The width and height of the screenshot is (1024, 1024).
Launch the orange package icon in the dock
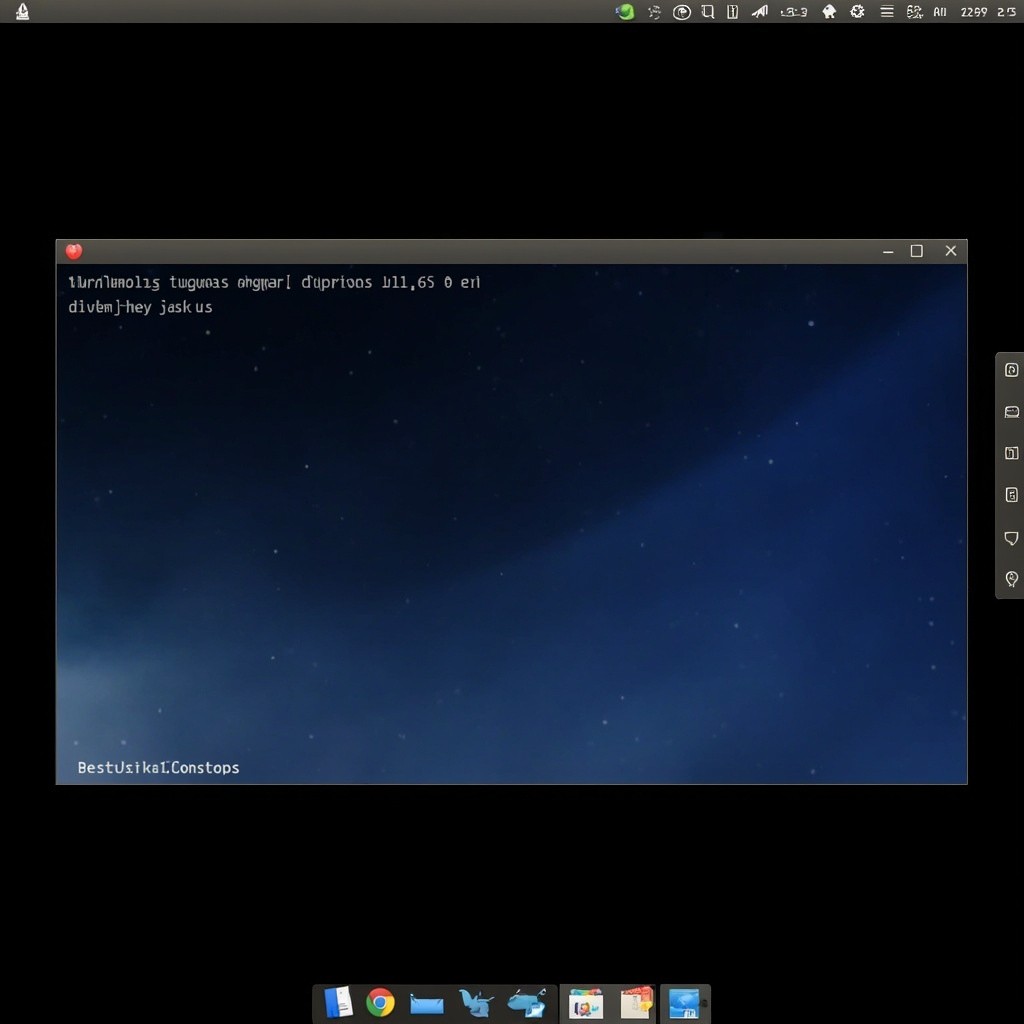pyautogui.click(x=636, y=1002)
